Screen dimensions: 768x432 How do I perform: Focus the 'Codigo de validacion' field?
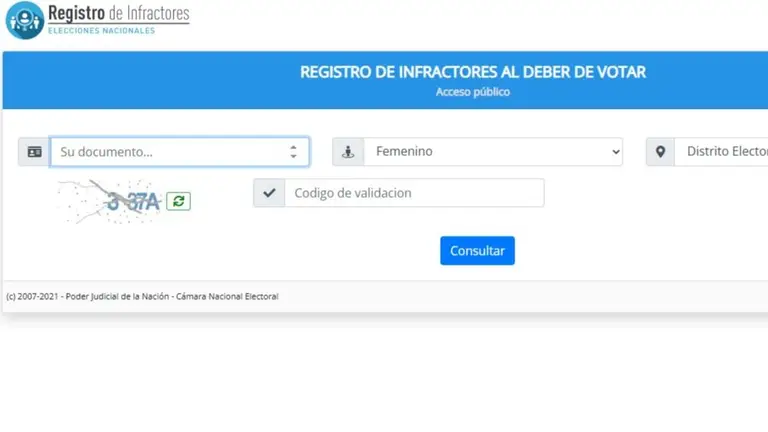pyautogui.click(x=413, y=193)
